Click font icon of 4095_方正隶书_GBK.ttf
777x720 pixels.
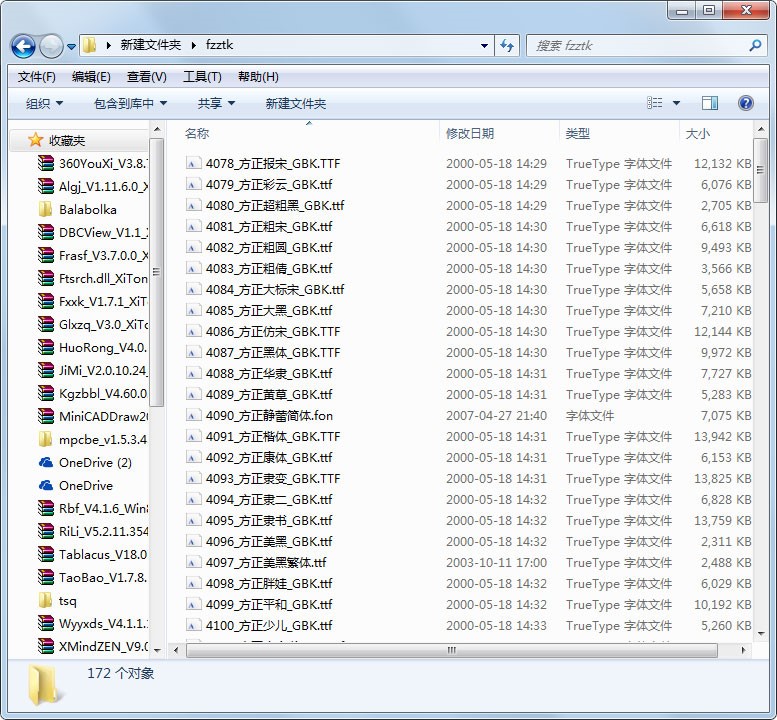pyautogui.click(x=193, y=520)
